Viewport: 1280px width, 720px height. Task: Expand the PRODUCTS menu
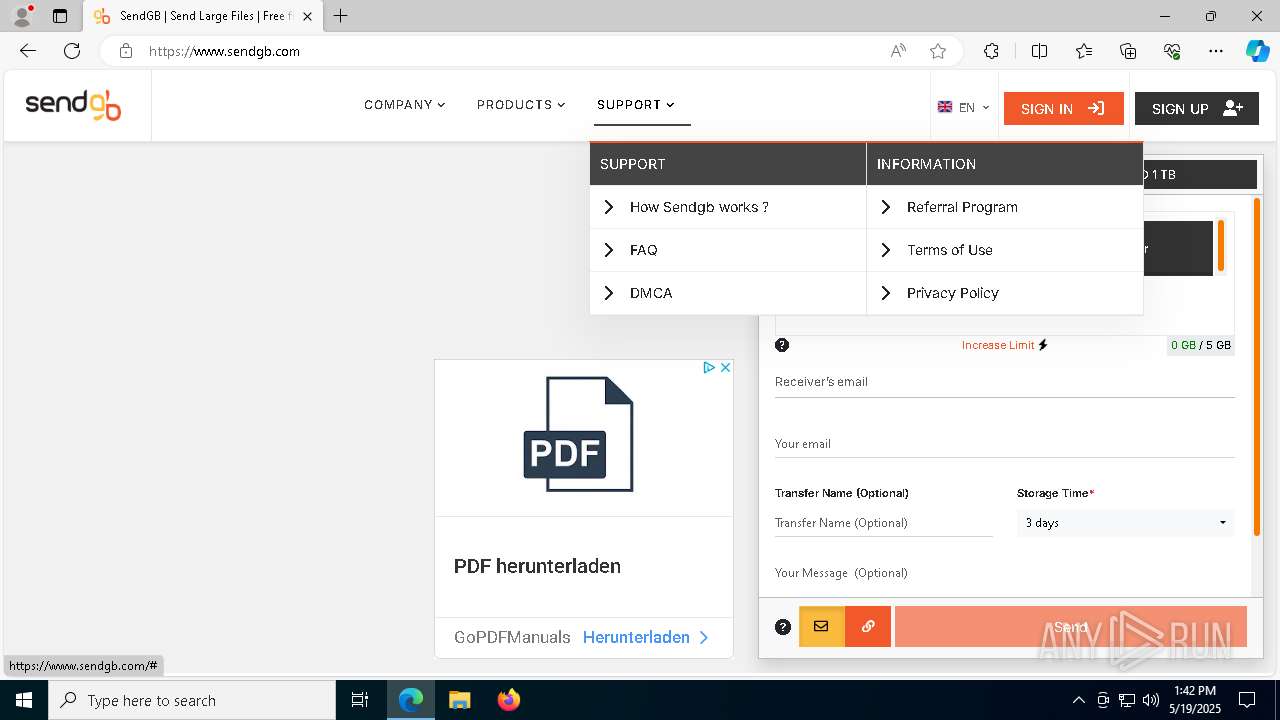point(521,105)
